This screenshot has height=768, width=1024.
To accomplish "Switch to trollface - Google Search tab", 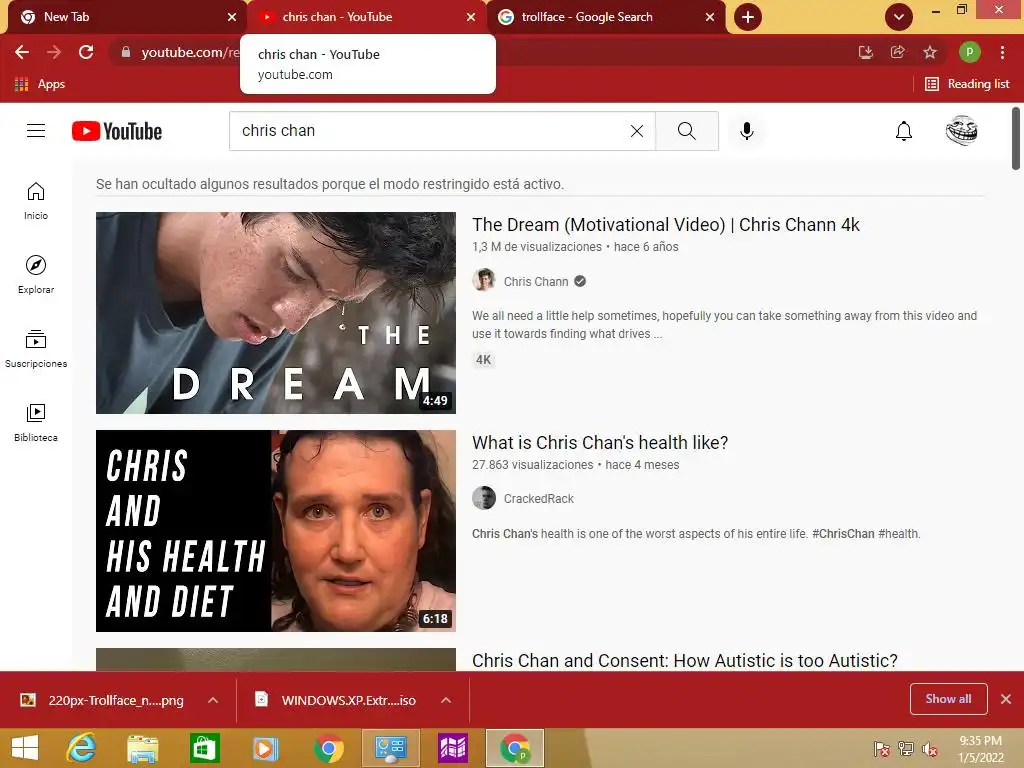I will click(x=606, y=17).
